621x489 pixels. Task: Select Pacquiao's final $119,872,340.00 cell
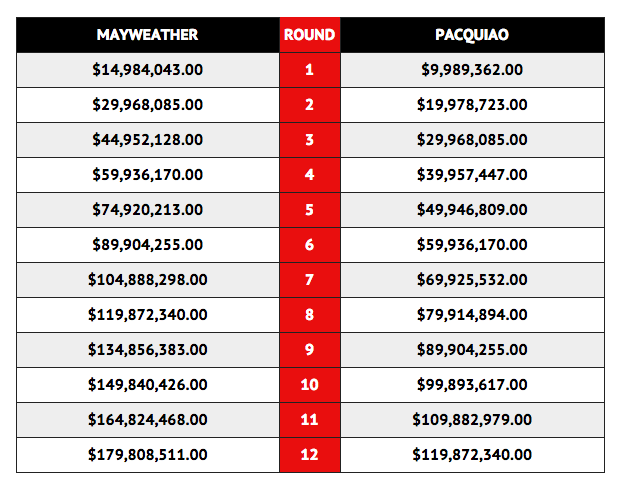coord(472,455)
